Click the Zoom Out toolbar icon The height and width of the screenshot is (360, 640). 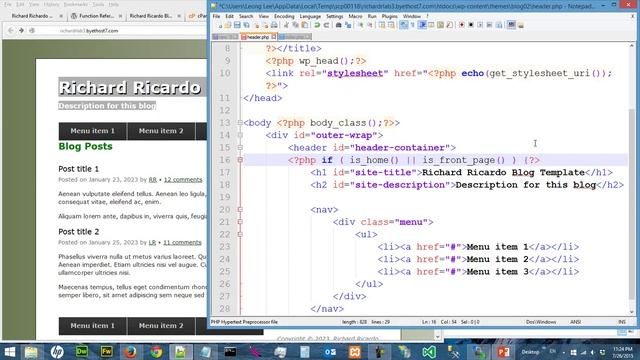[370, 25]
